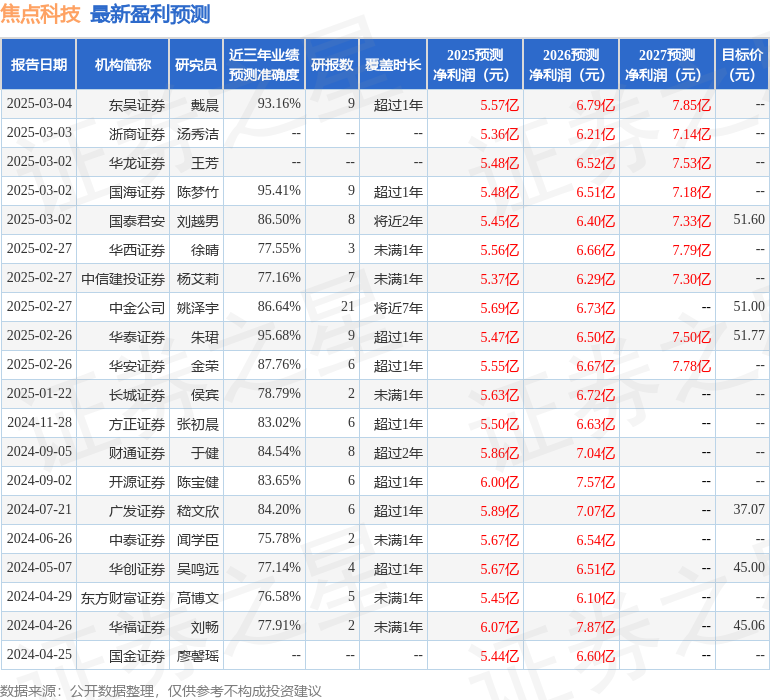
Task: Select the 目标价 column header
Action: [742, 64]
